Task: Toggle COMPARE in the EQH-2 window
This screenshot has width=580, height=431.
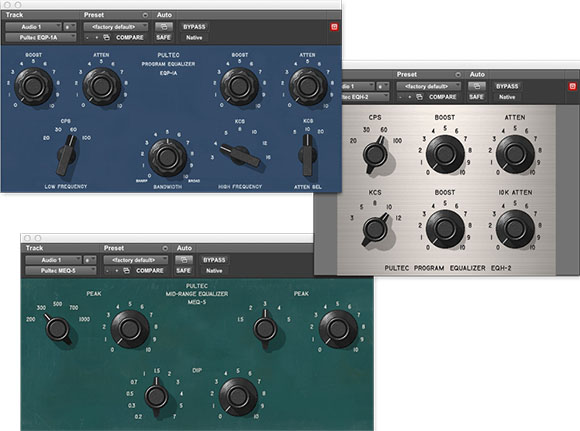Action: point(442,97)
